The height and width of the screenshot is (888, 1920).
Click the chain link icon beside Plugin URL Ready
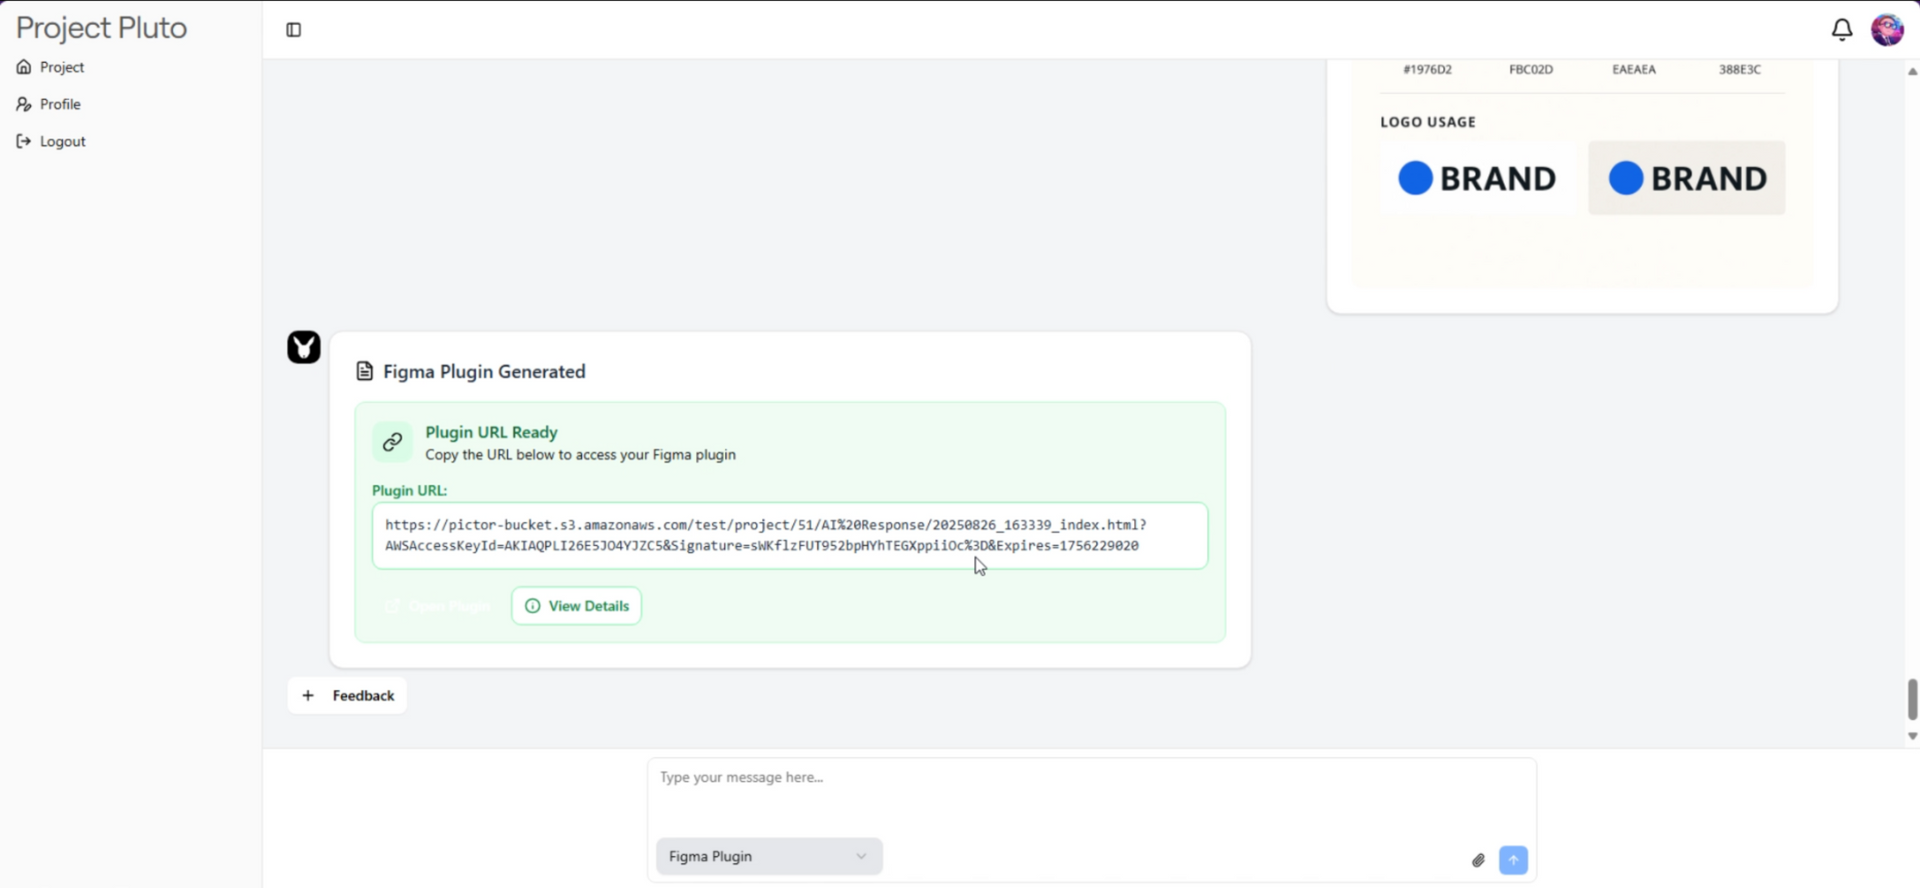pos(393,442)
